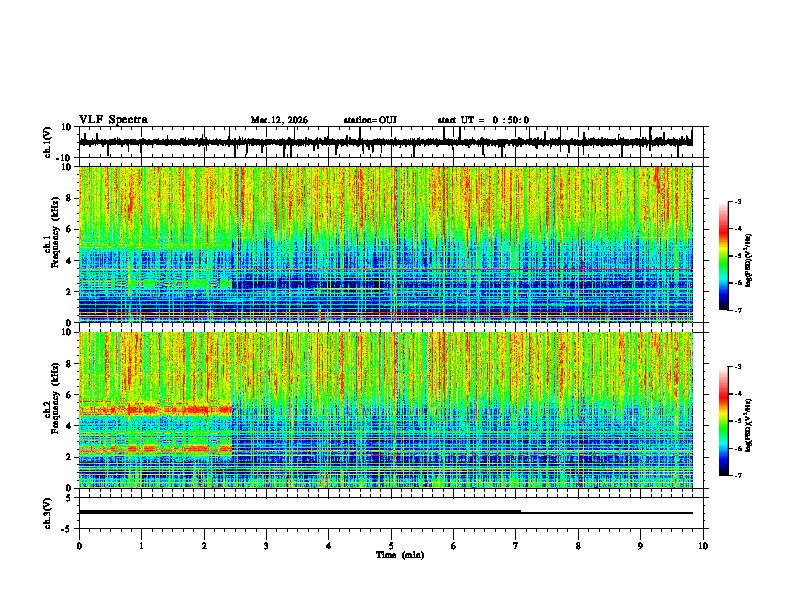Click time-axis tick label "5"
The width and height of the screenshot is (792, 612).
(x=391, y=546)
